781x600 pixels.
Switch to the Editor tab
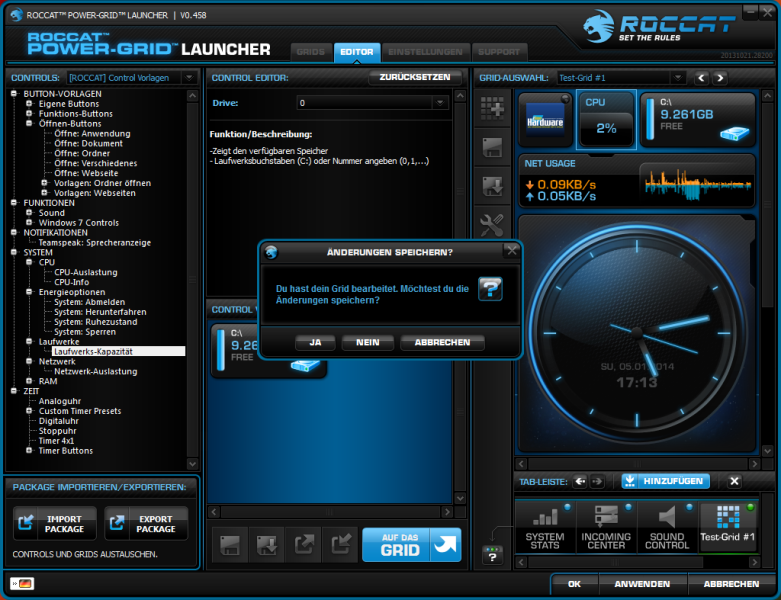pyautogui.click(x=357, y=52)
